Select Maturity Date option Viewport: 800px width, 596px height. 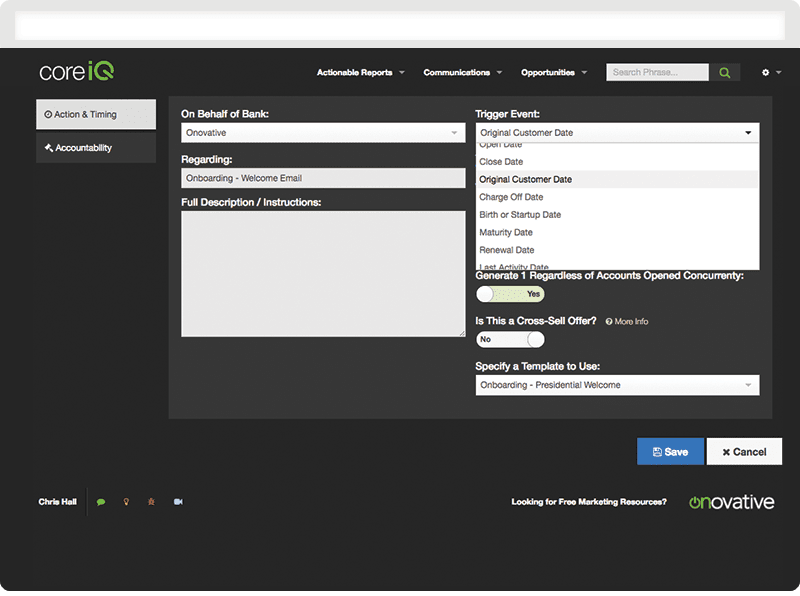click(617, 233)
